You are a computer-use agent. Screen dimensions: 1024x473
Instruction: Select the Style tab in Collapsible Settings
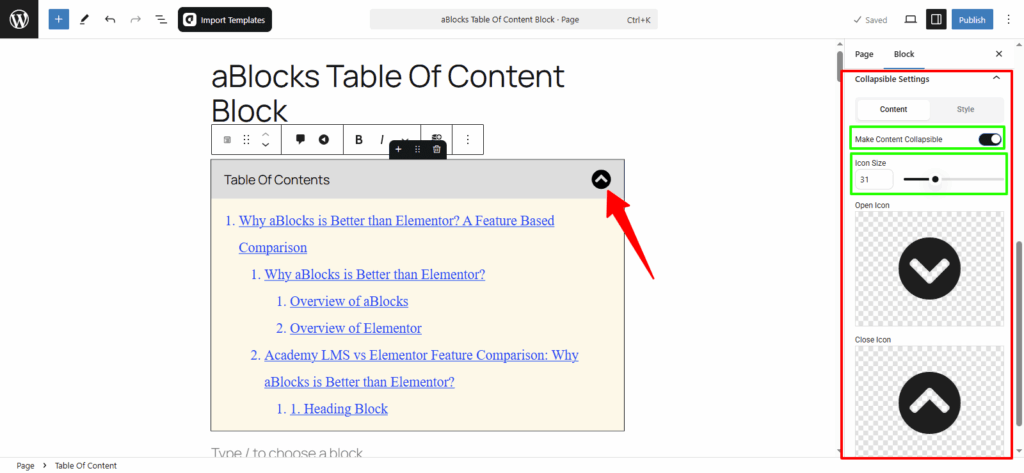[x=965, y=109]
